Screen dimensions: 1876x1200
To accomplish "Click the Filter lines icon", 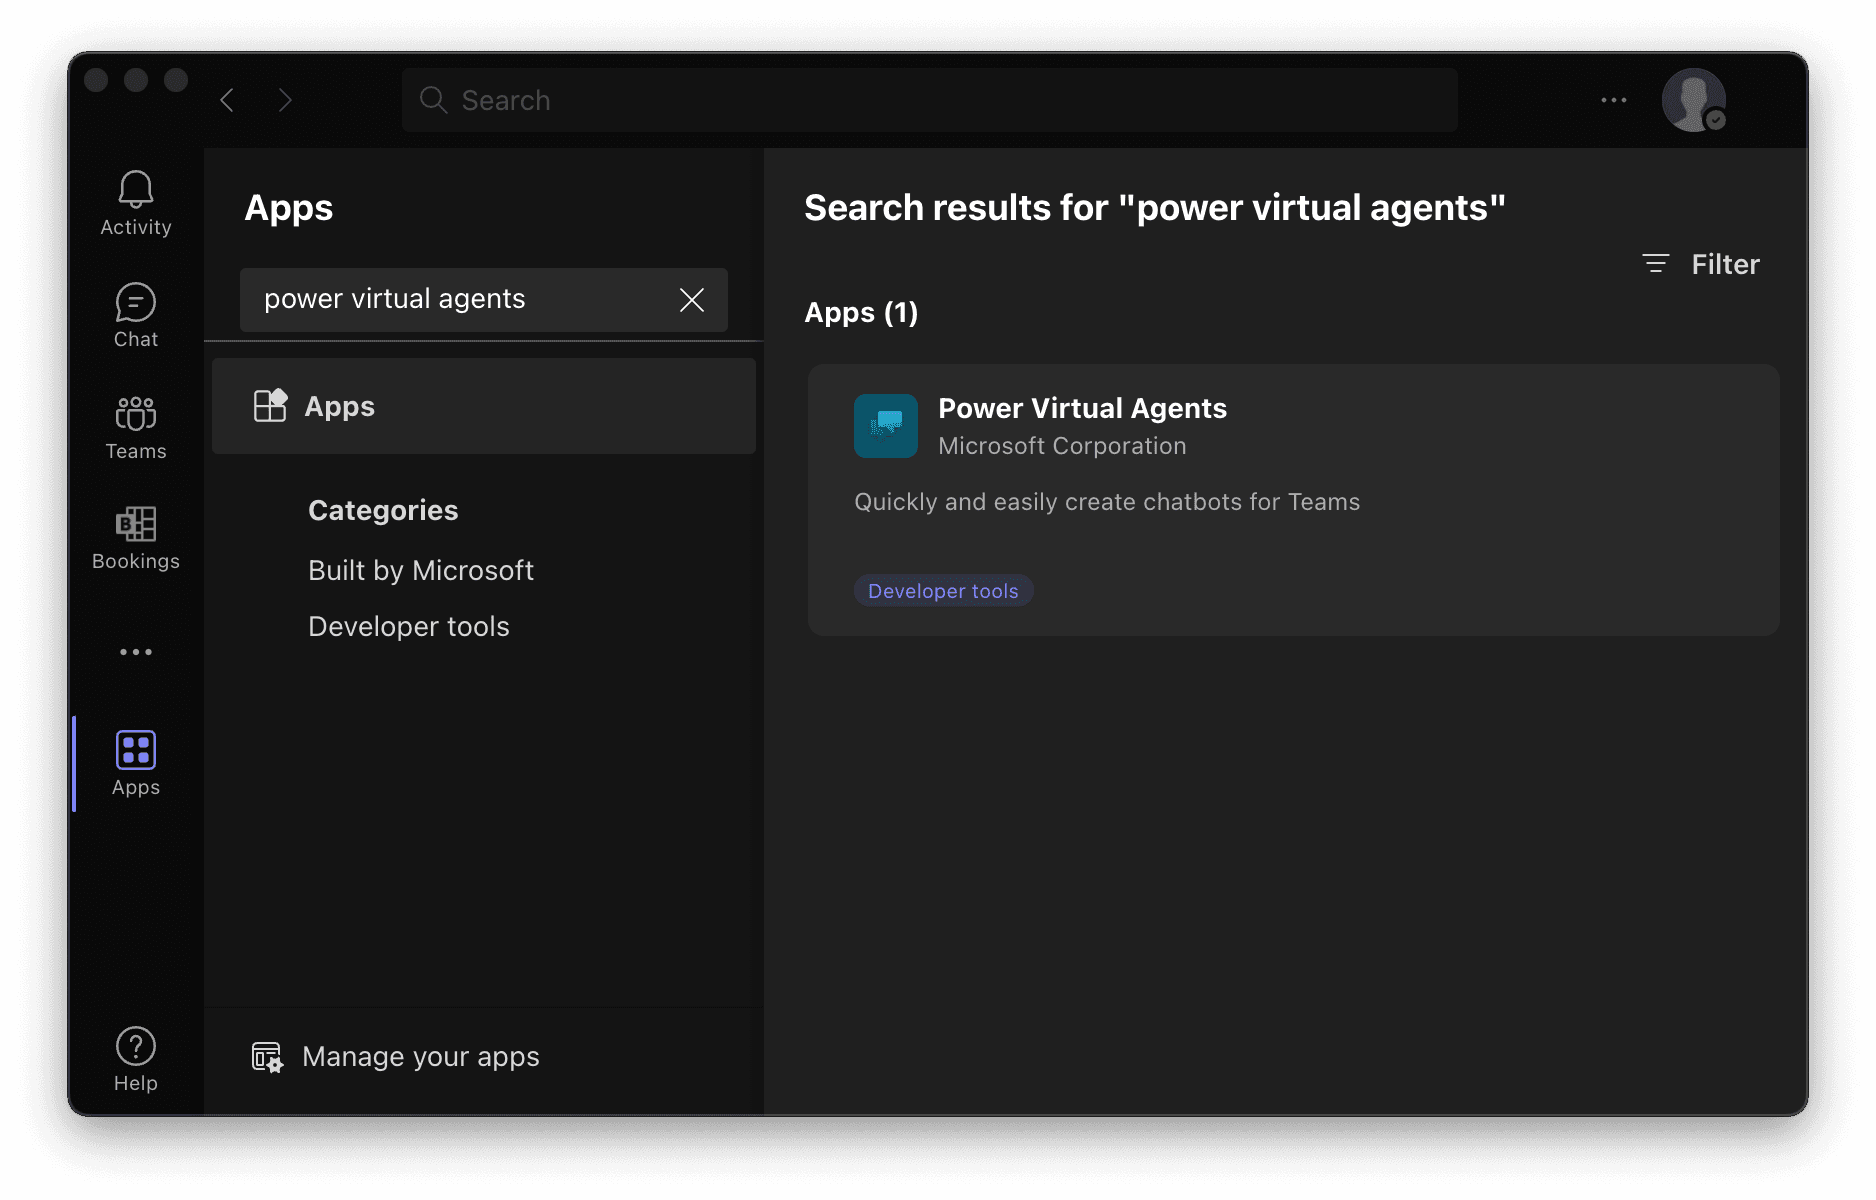I will pyautogui.click(x=1656, y=263).
